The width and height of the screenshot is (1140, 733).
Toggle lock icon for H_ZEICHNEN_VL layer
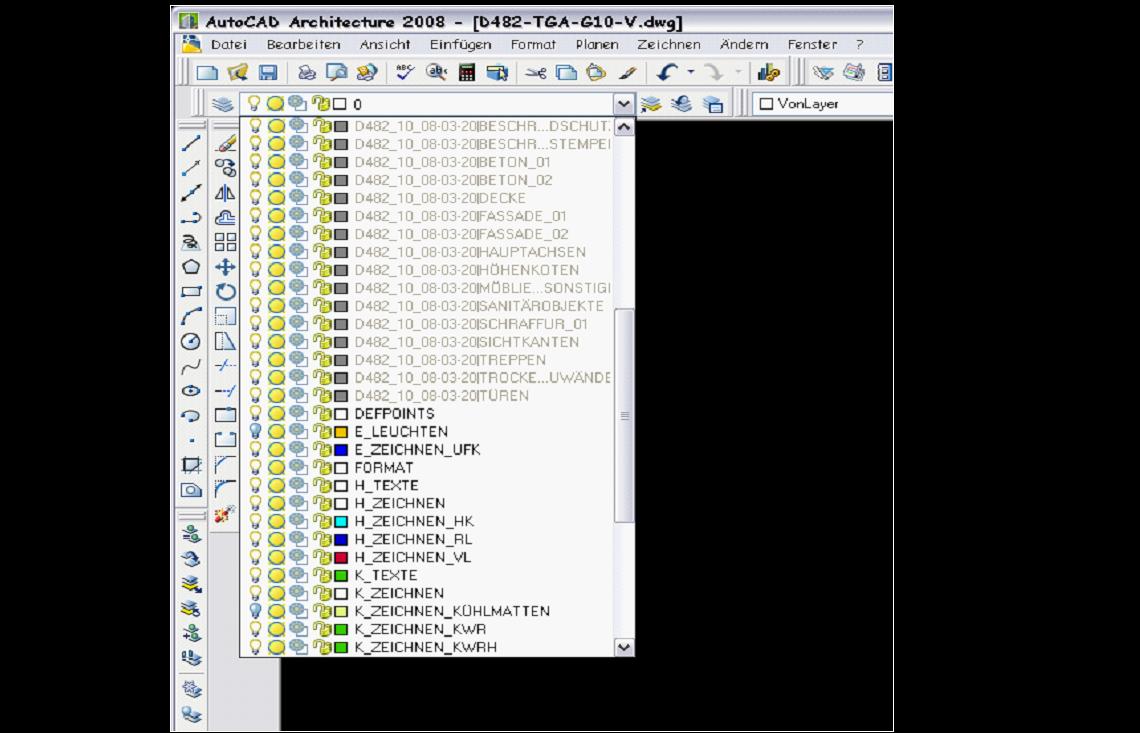pyautogui.click(x=321, y=557)
